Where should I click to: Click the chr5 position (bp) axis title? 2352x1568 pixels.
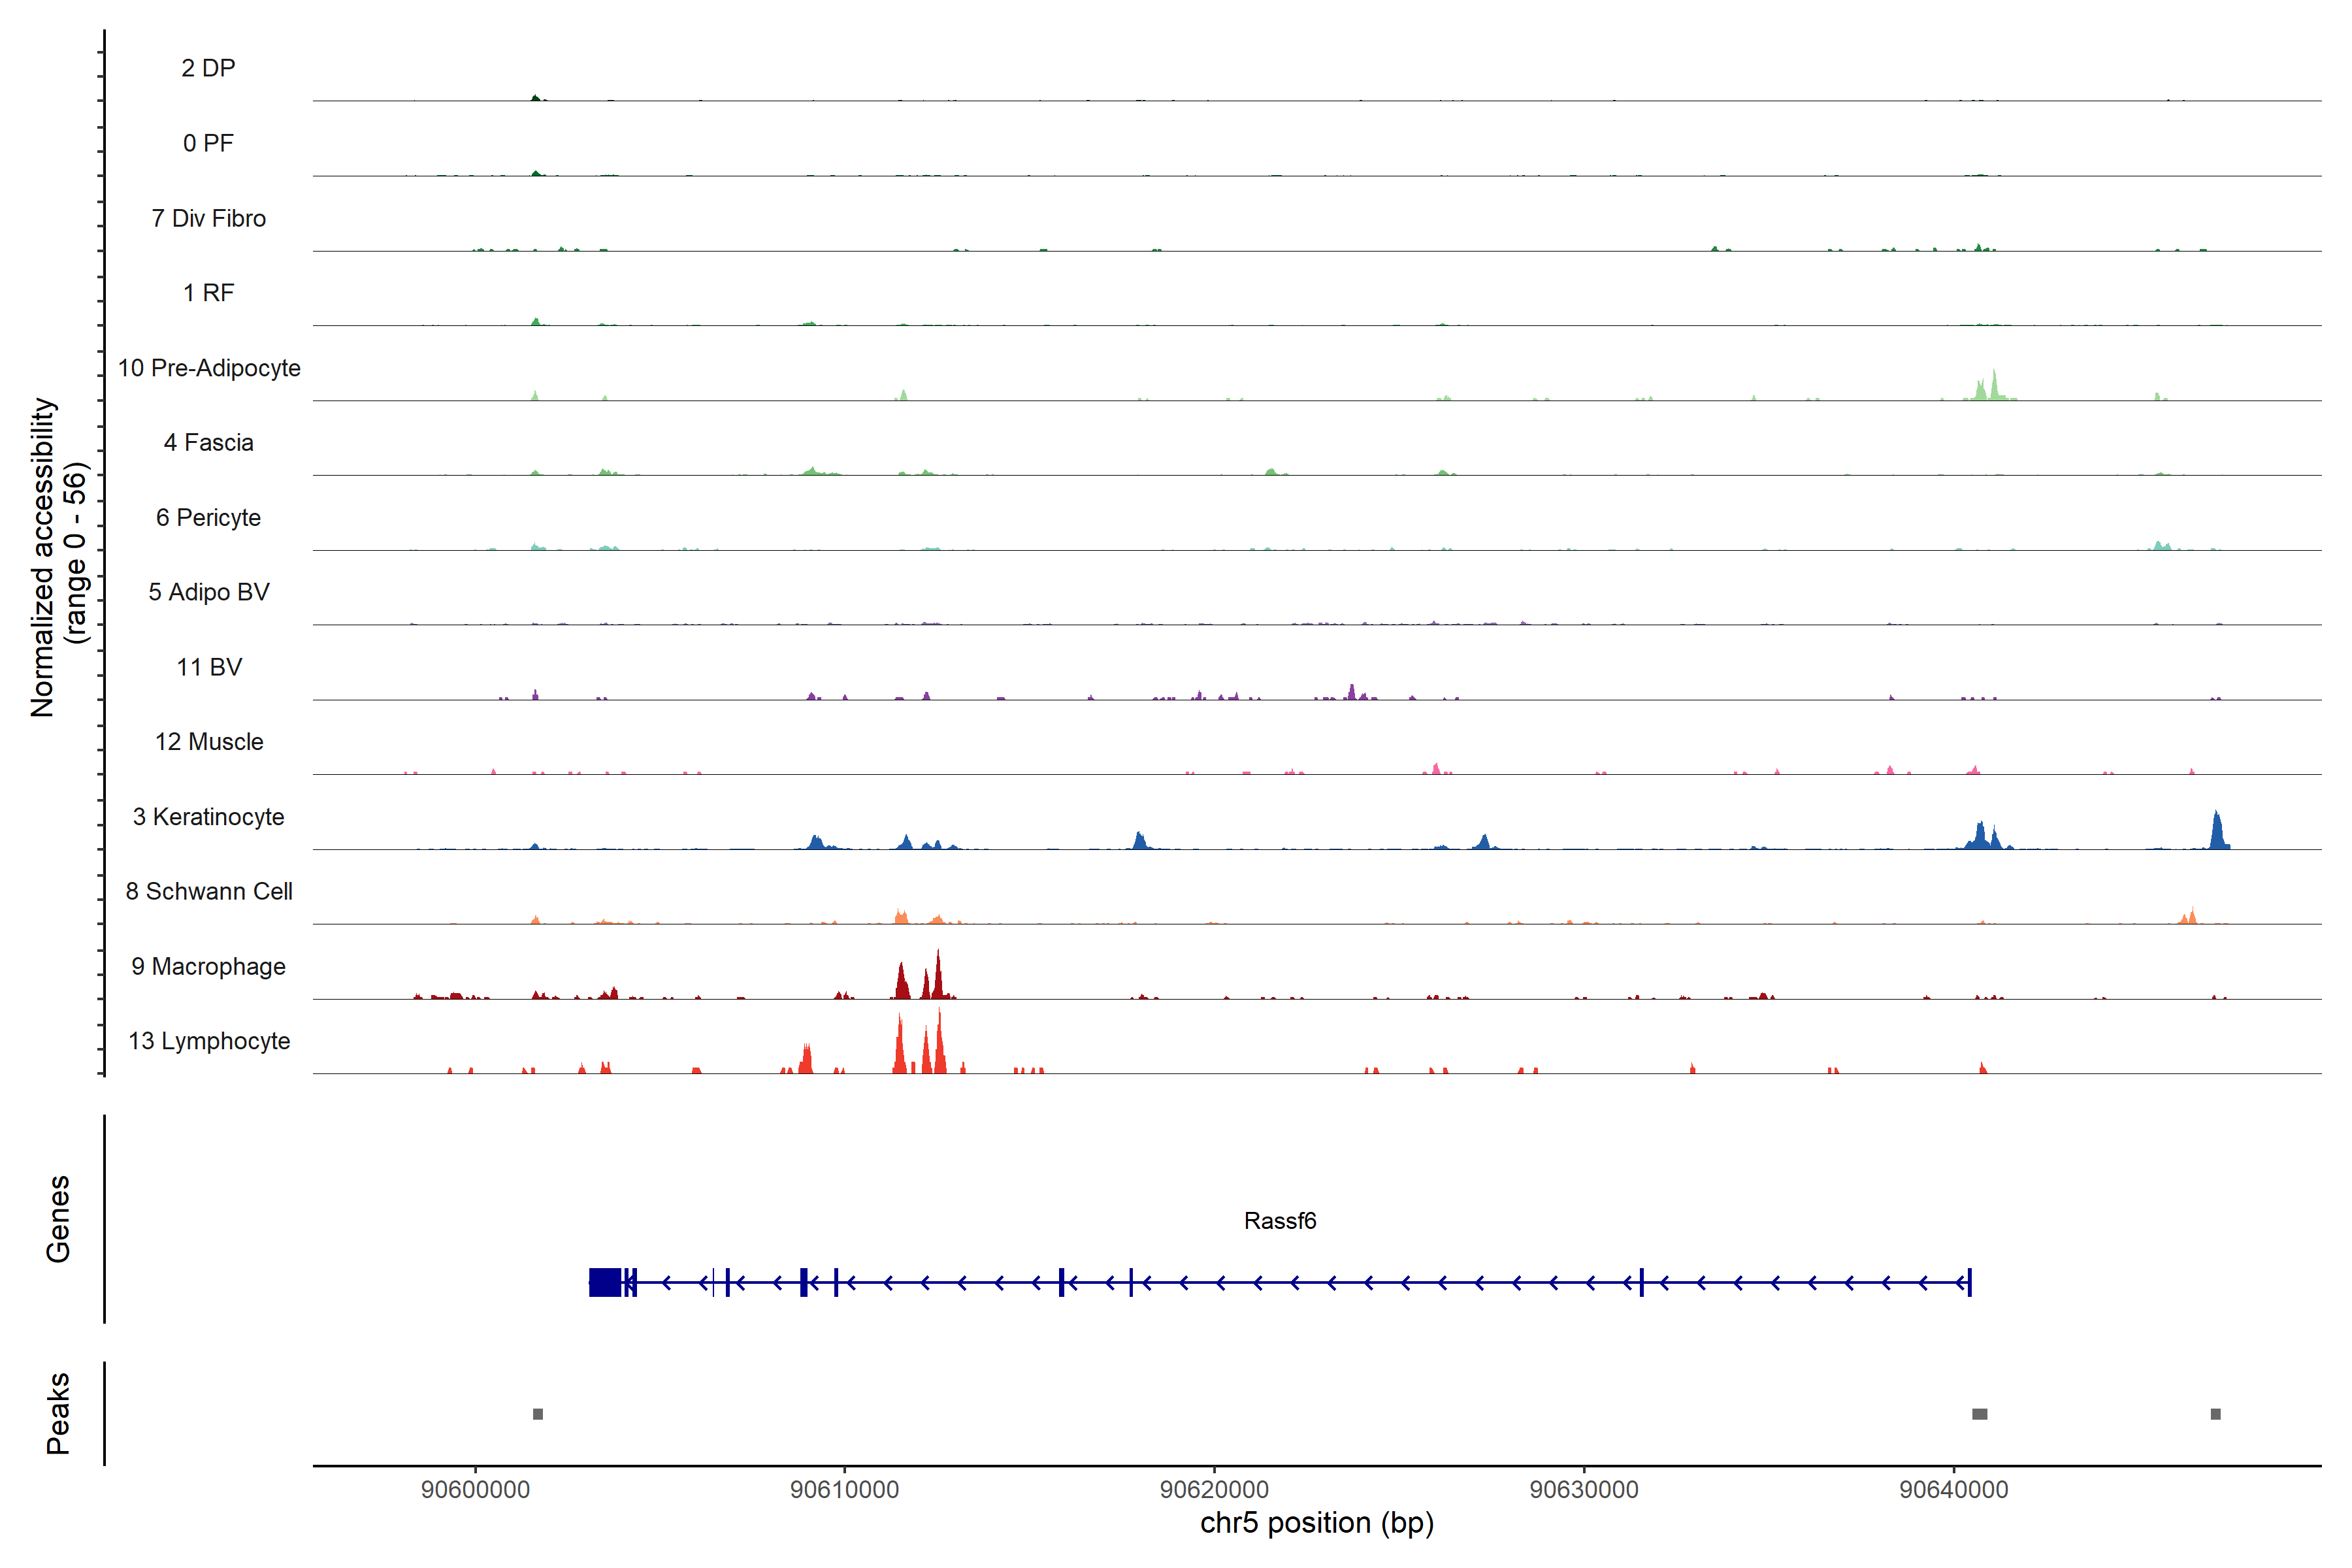(1316, 1523)
